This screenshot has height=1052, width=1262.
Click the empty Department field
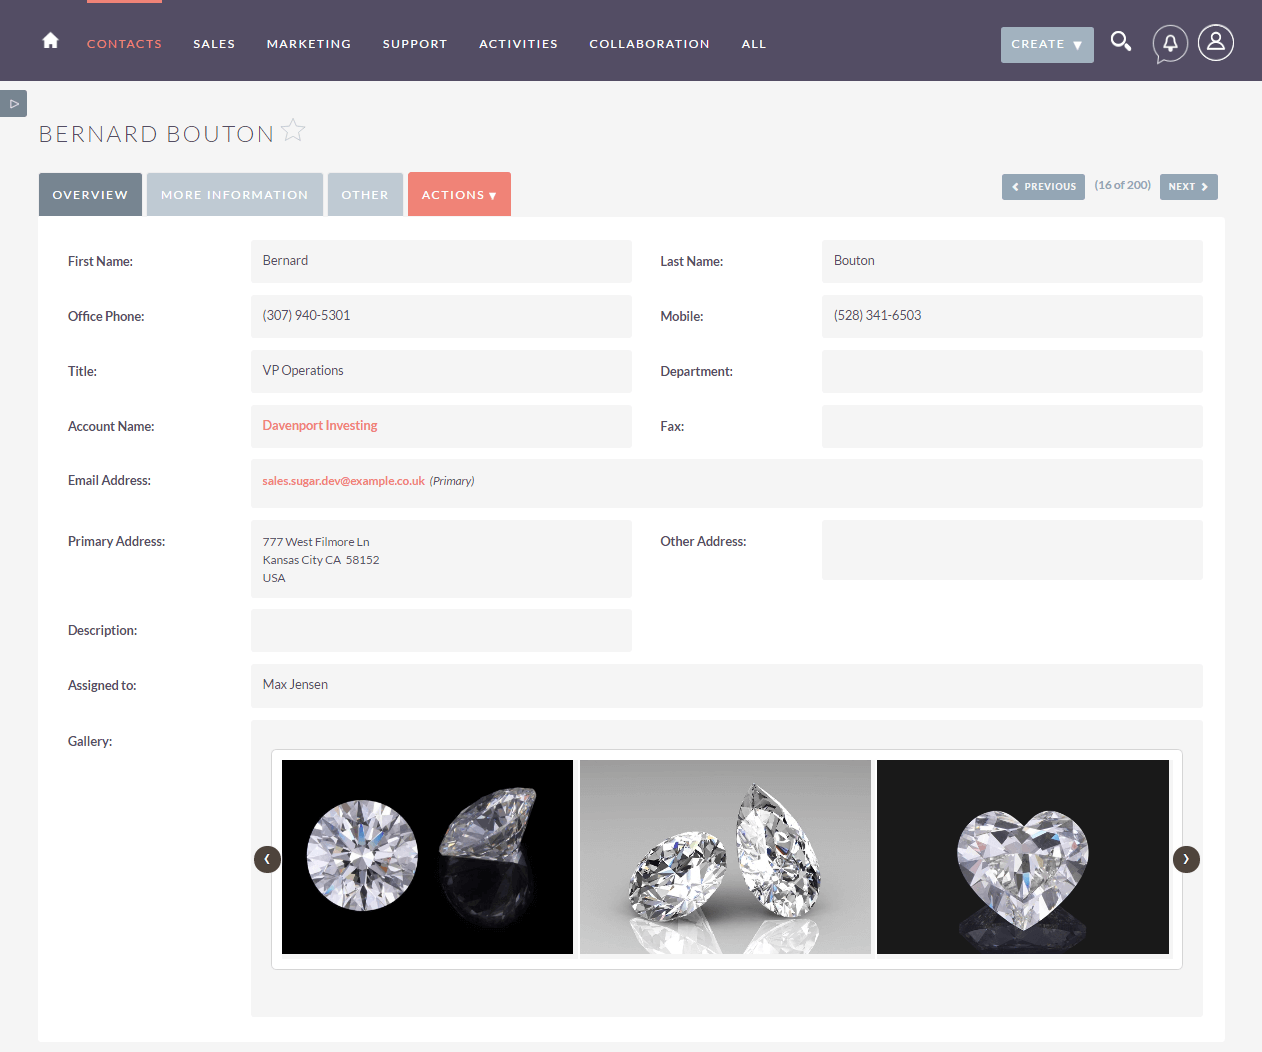1012,371
